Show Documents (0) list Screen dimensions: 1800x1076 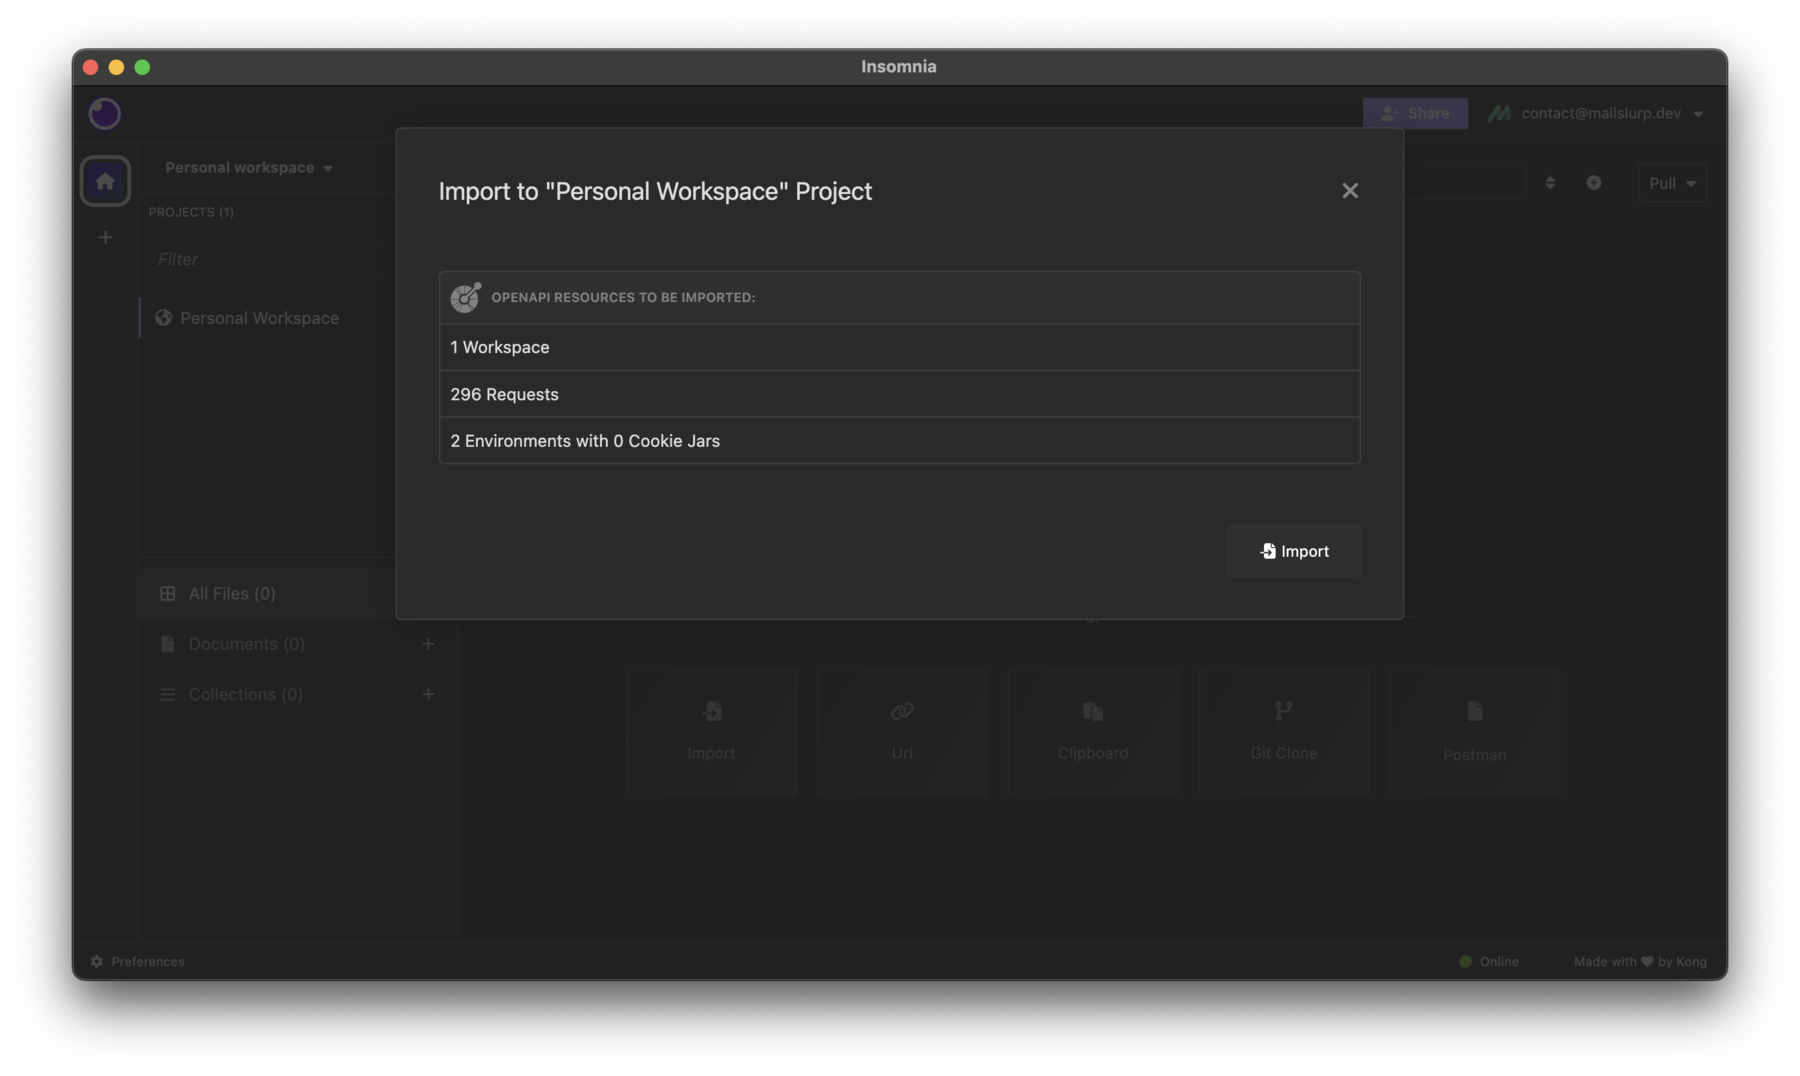click(x=246, y=644)
